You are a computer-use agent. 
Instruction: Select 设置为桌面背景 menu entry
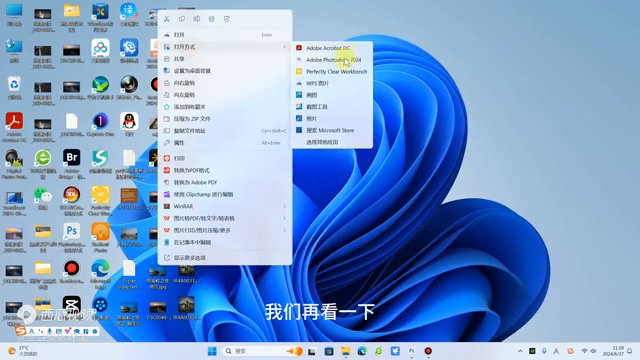225,71
